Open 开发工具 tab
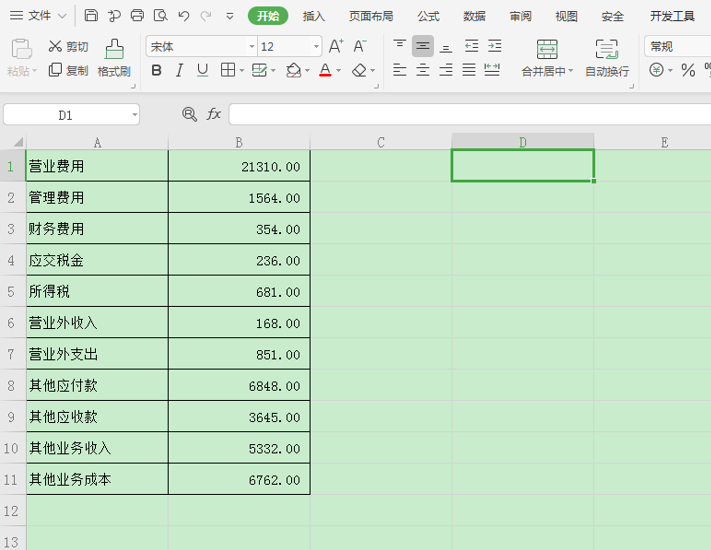The width and height of the screenshot is (711, 550). point(672,16)
